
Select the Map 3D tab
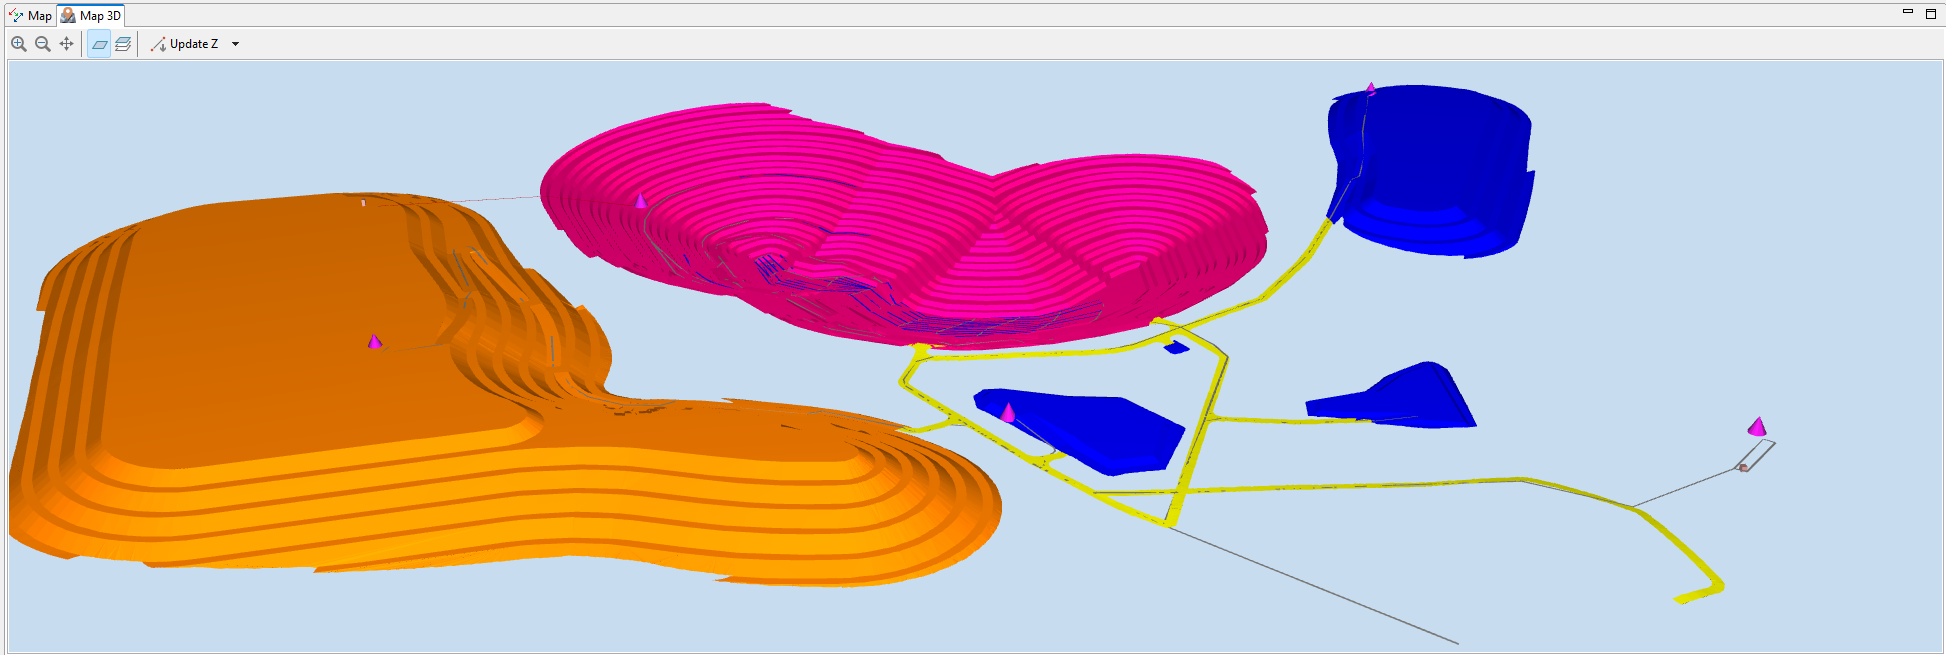pos(91,15)
